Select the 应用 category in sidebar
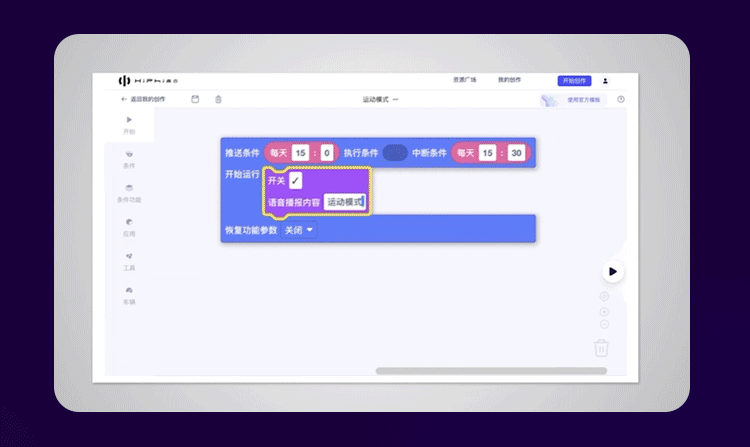750x447 pixels. click(x=129, y=228)
